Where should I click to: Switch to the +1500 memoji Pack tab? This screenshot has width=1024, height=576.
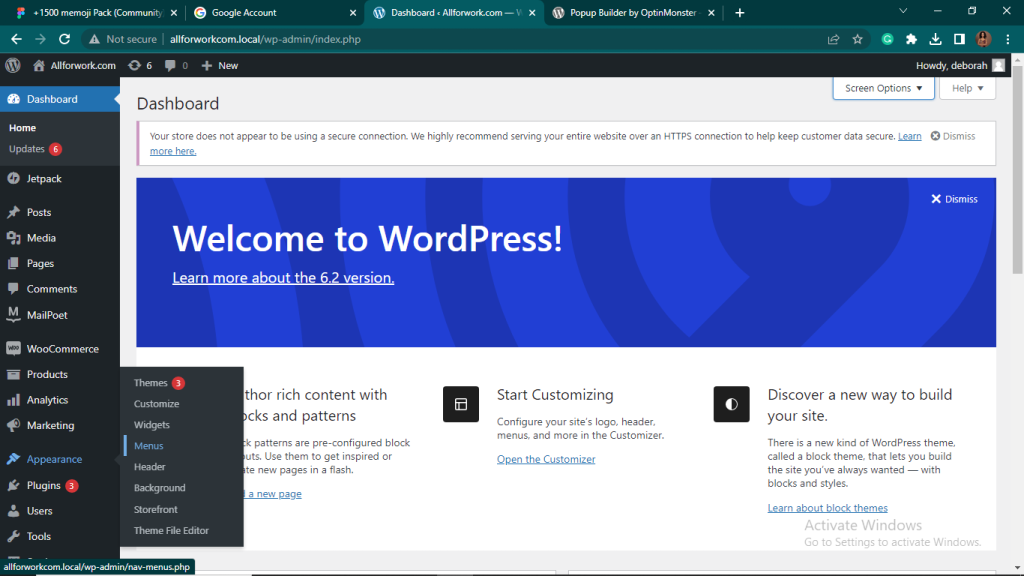coord(95,12)
